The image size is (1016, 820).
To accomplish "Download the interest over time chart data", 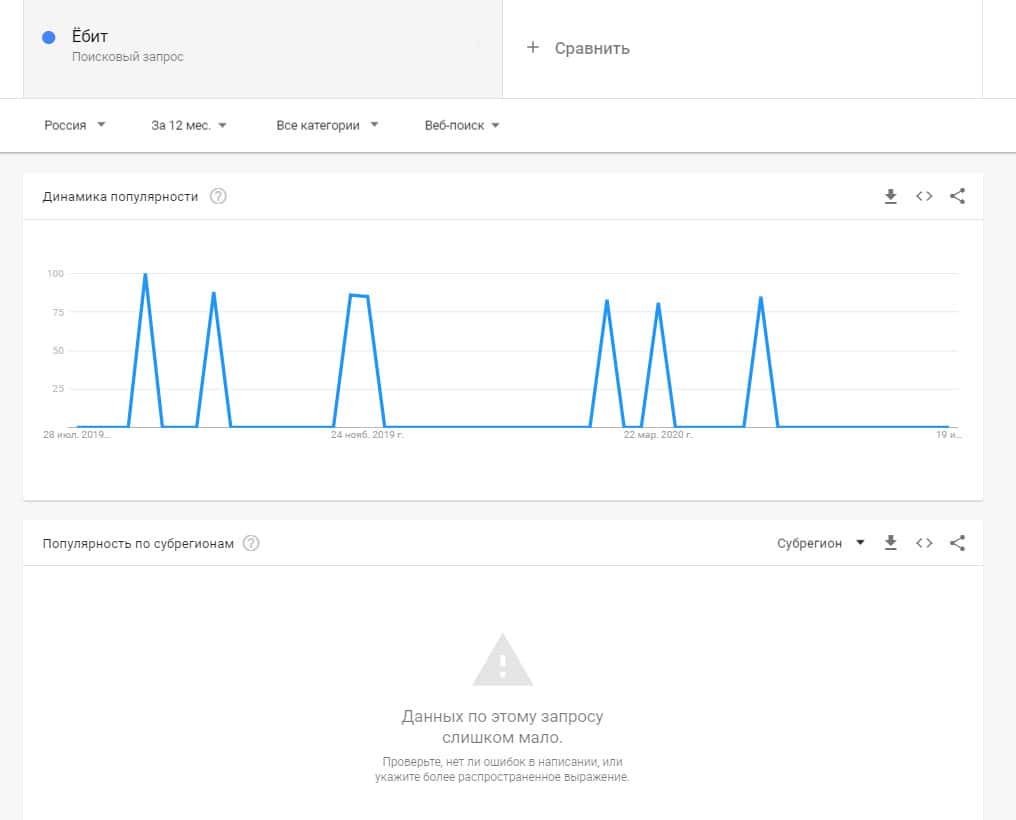I will point(891,197).
